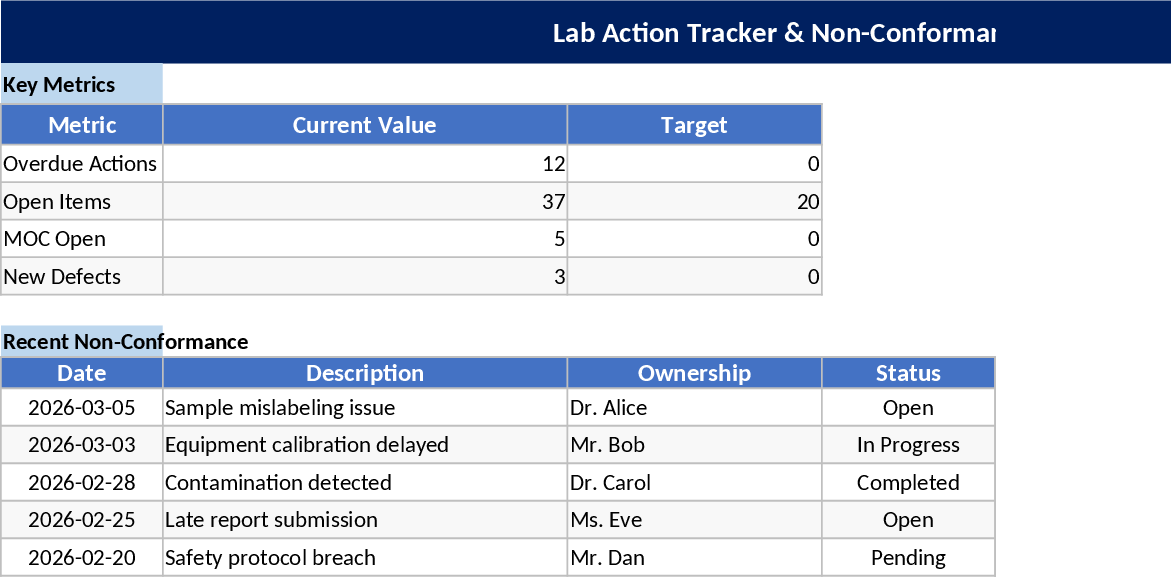Click the Lab Action Tracker title cell
This screenshot has width=1171, height=577.
(772, 33)
